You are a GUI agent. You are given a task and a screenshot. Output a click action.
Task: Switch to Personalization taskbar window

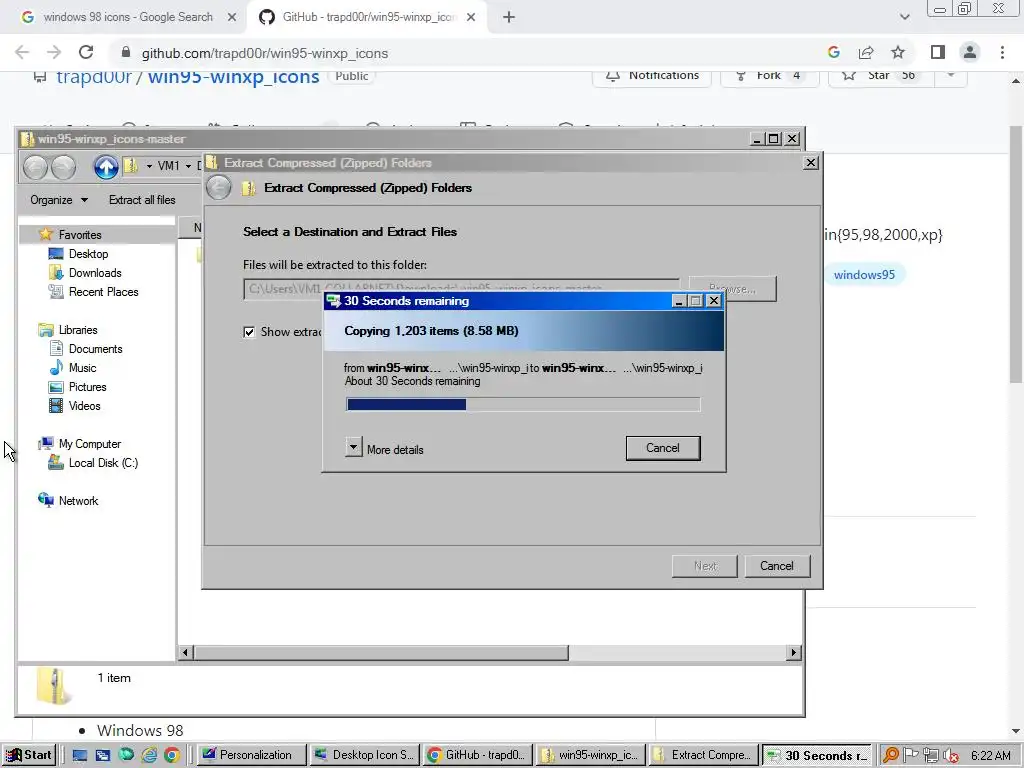251,755
